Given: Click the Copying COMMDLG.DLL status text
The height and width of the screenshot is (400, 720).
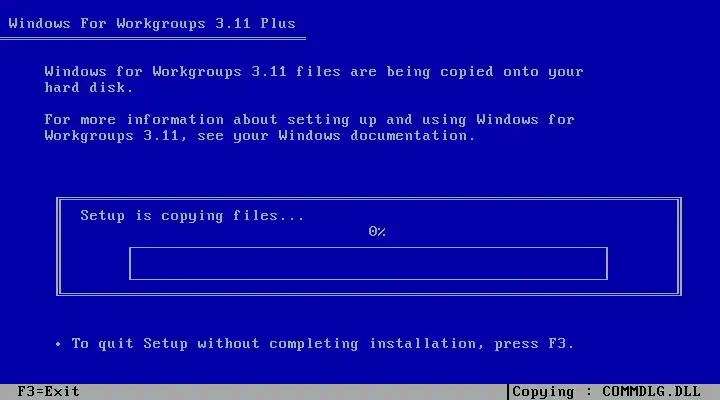Looking at the screenshot, I should point(606,392).
